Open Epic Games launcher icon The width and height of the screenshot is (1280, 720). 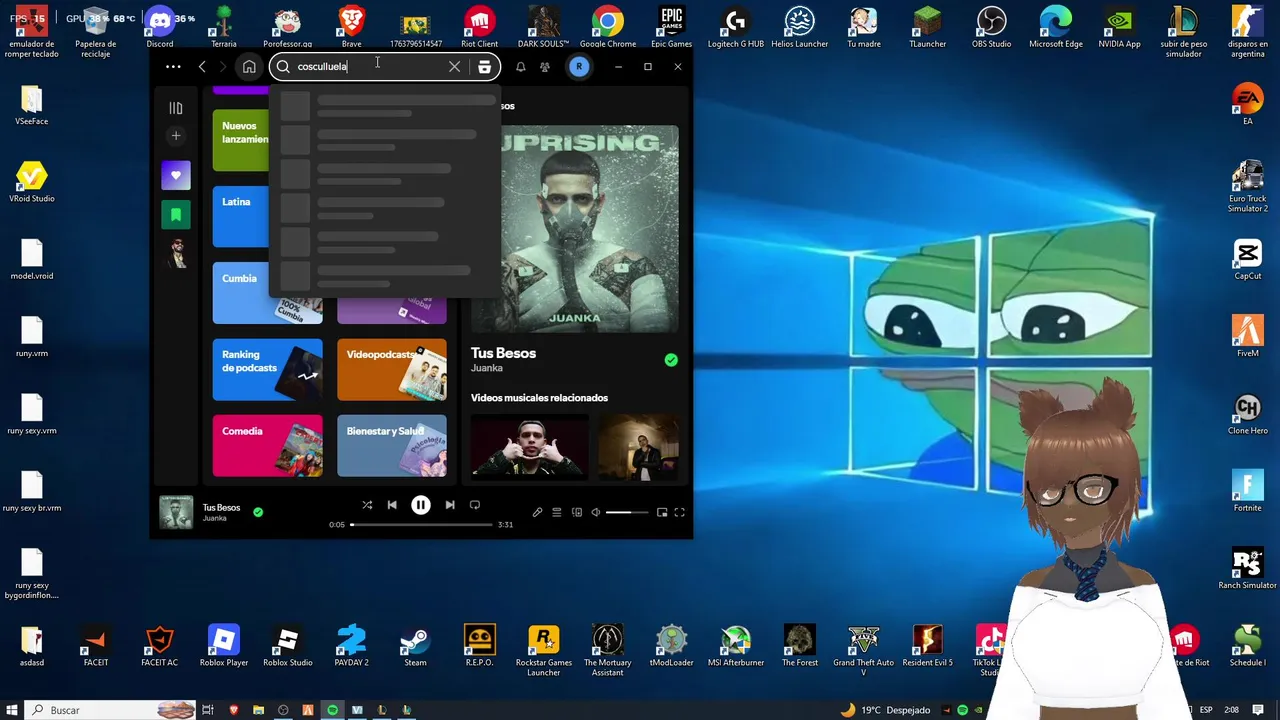tap(671, 27)
